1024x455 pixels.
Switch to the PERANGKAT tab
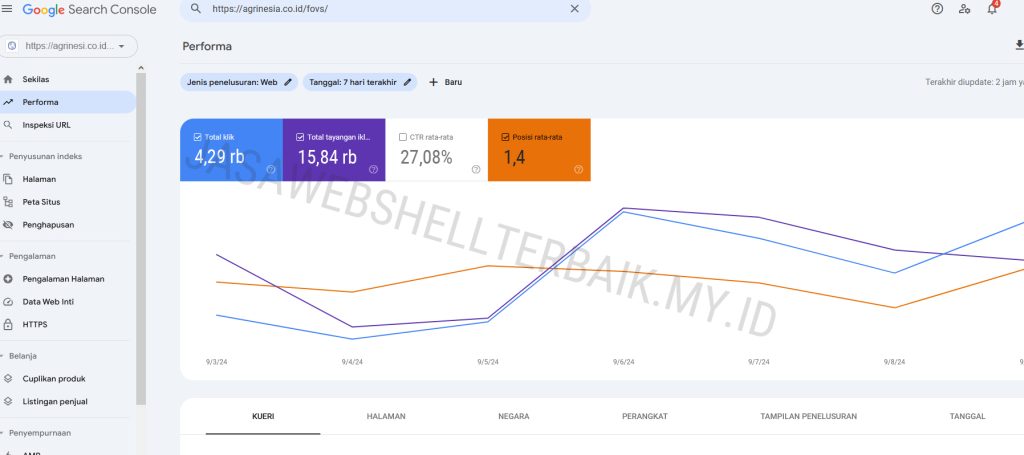[644, 416]
